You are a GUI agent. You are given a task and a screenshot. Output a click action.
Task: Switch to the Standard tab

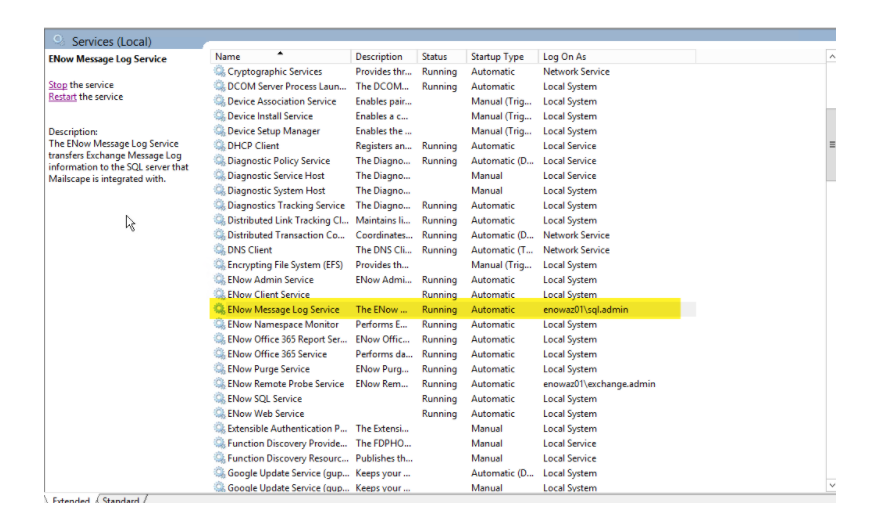[121, 500]
